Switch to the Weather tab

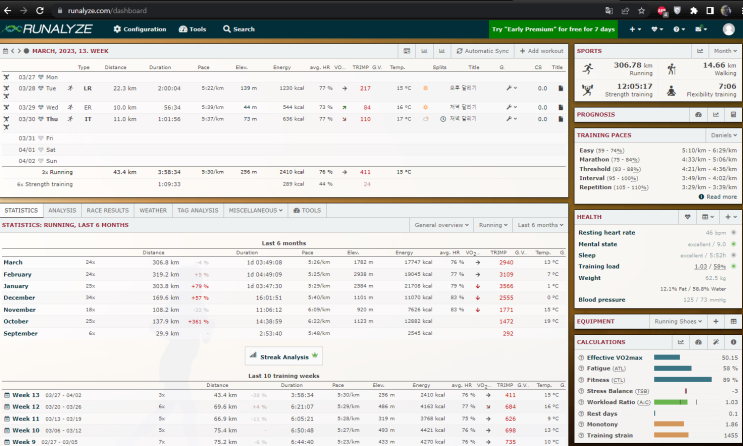coord(153,210)
